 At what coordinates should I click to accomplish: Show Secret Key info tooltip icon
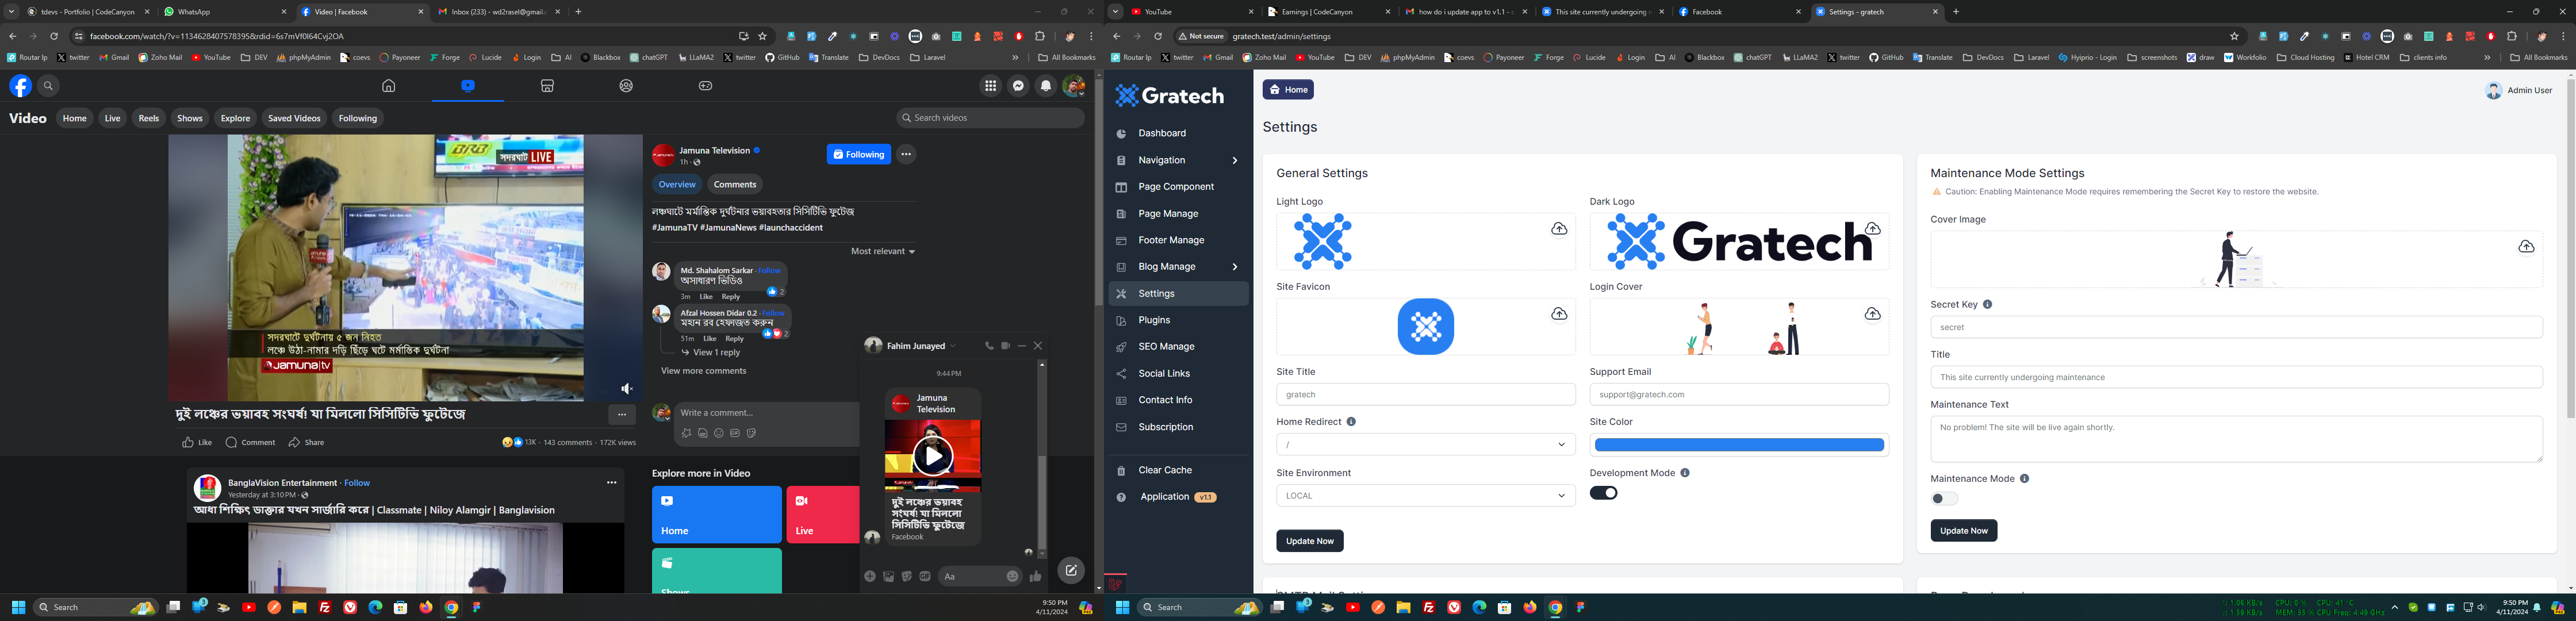tap(1987, 304)
